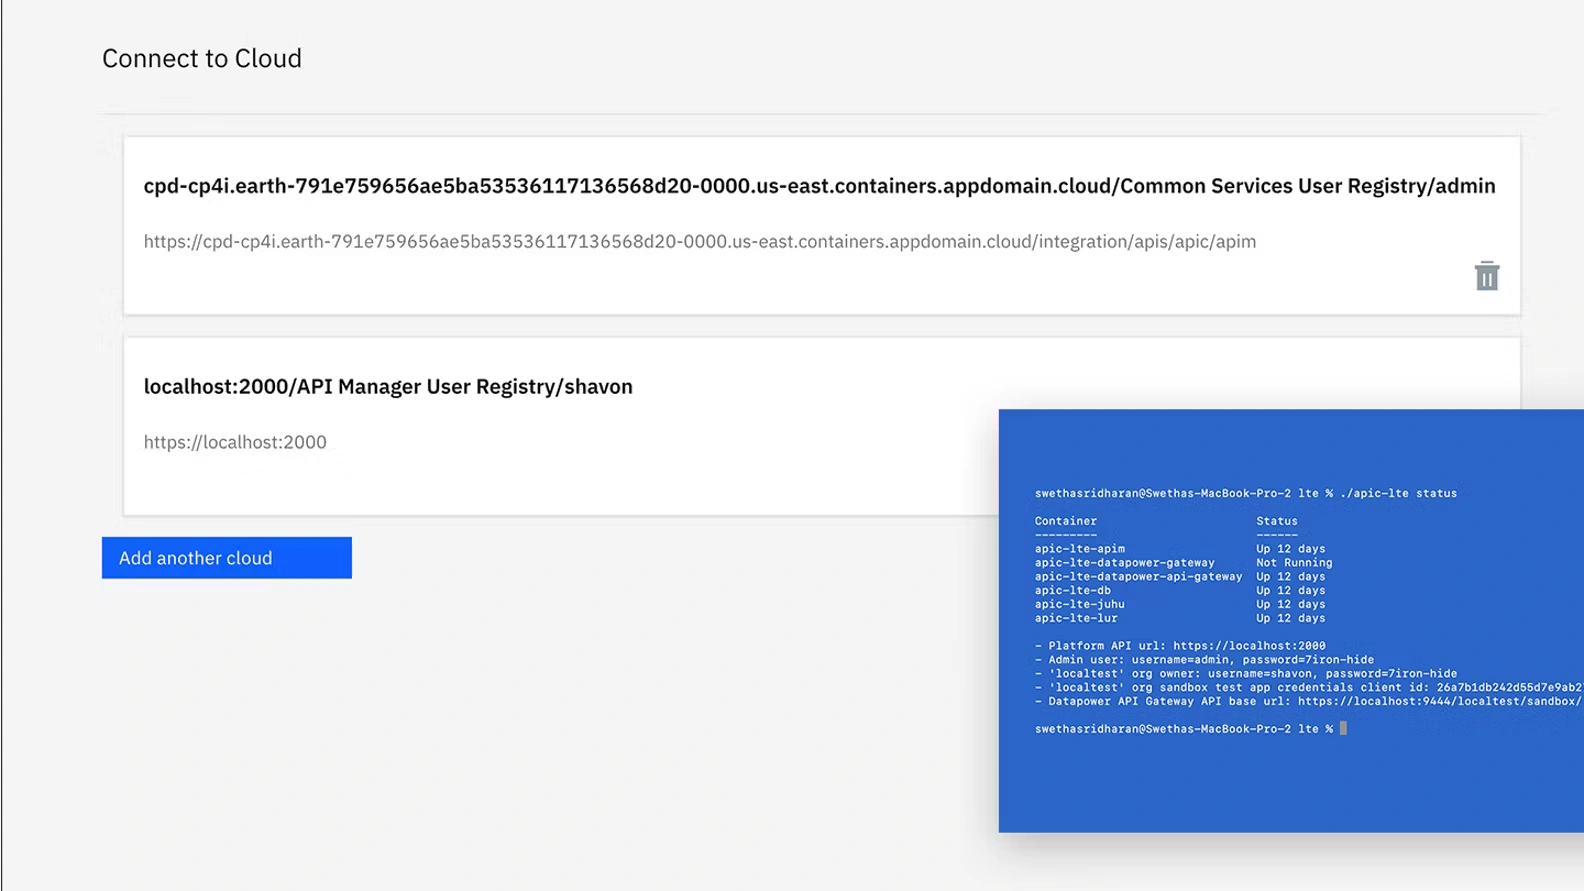
Task: Click the Status column header in terminal
Action: tap(1277, 520)
